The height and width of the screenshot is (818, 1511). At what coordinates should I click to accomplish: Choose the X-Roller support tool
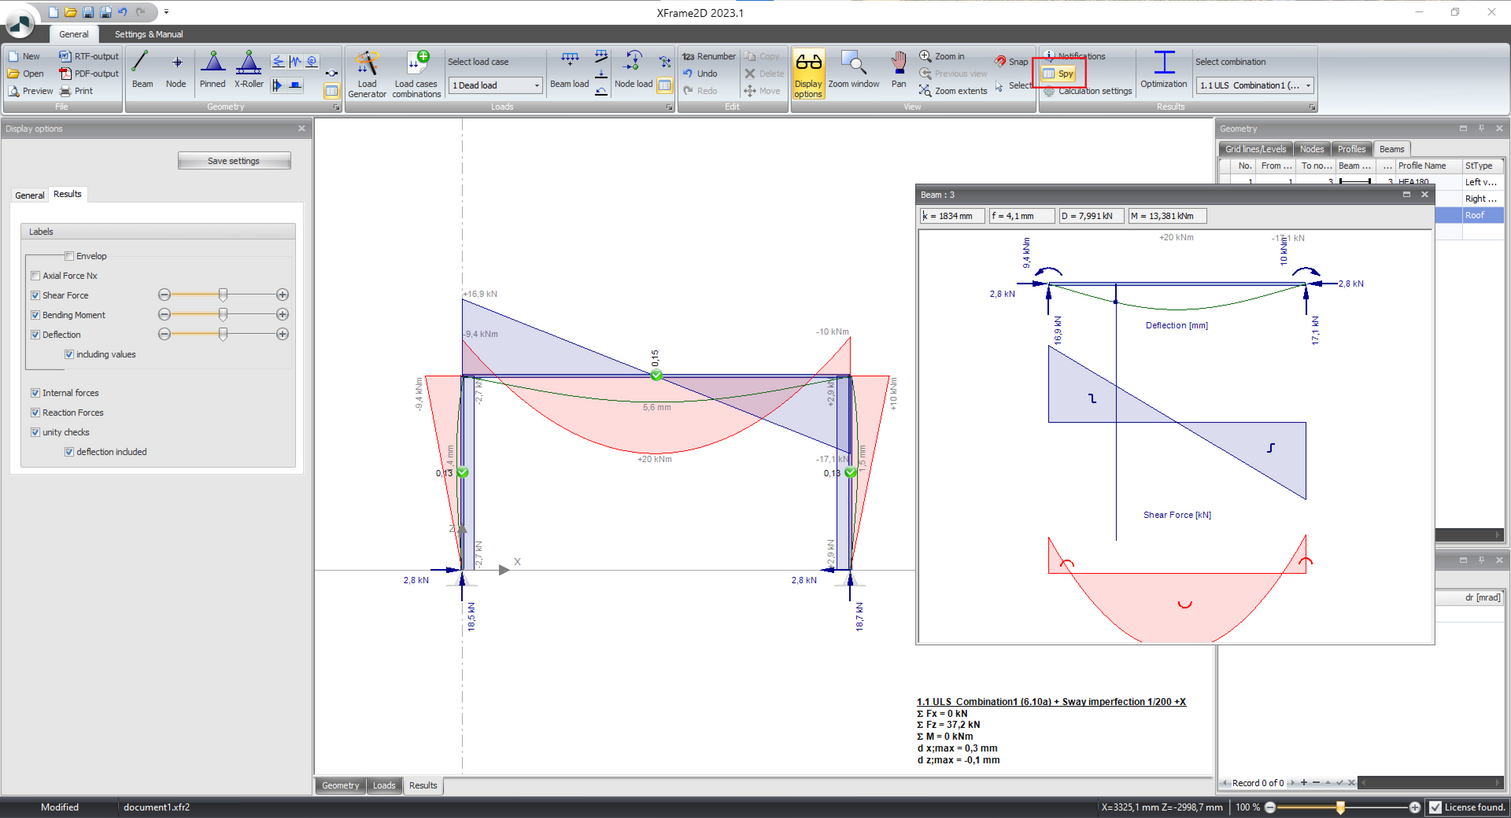click(x=248, y=70)
